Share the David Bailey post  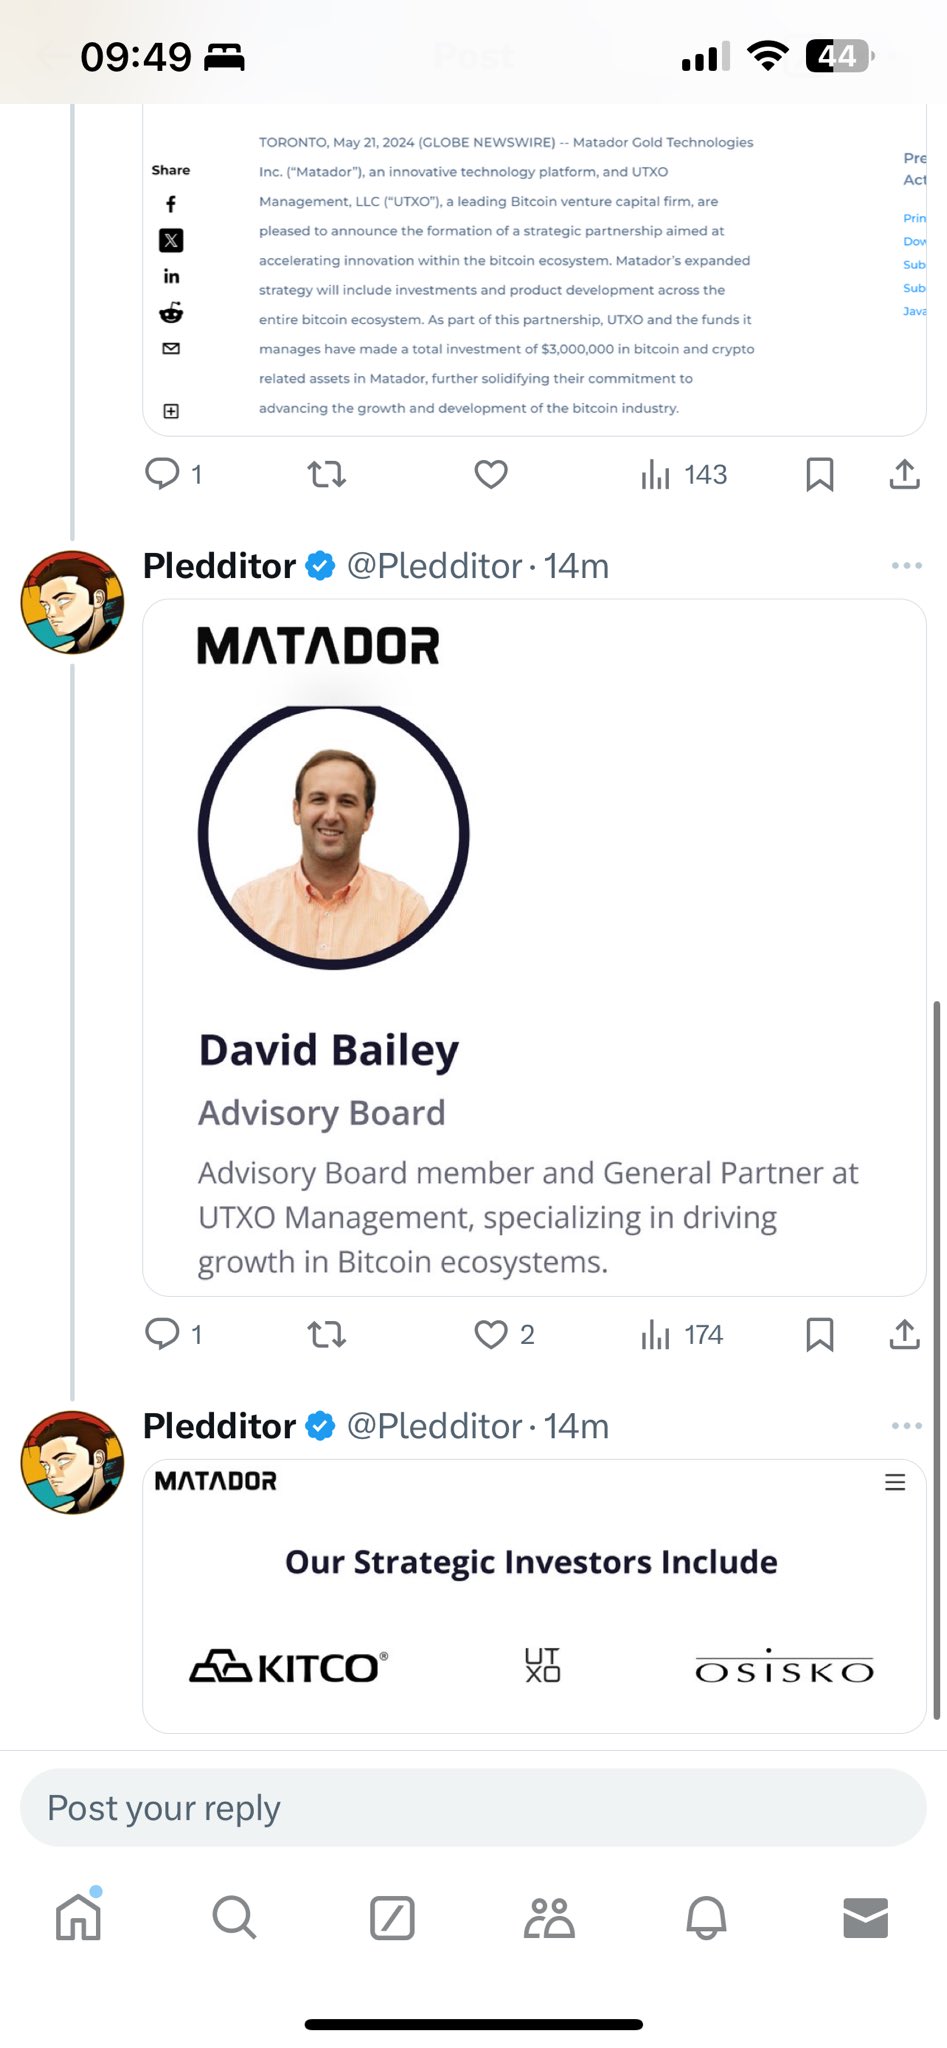(904, 1334)
